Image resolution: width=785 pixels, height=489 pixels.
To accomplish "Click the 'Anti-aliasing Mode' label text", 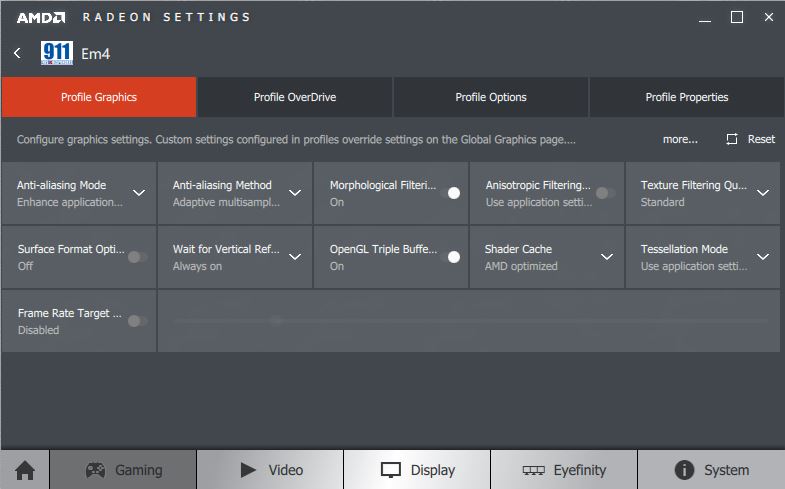I will coord(62,185).
